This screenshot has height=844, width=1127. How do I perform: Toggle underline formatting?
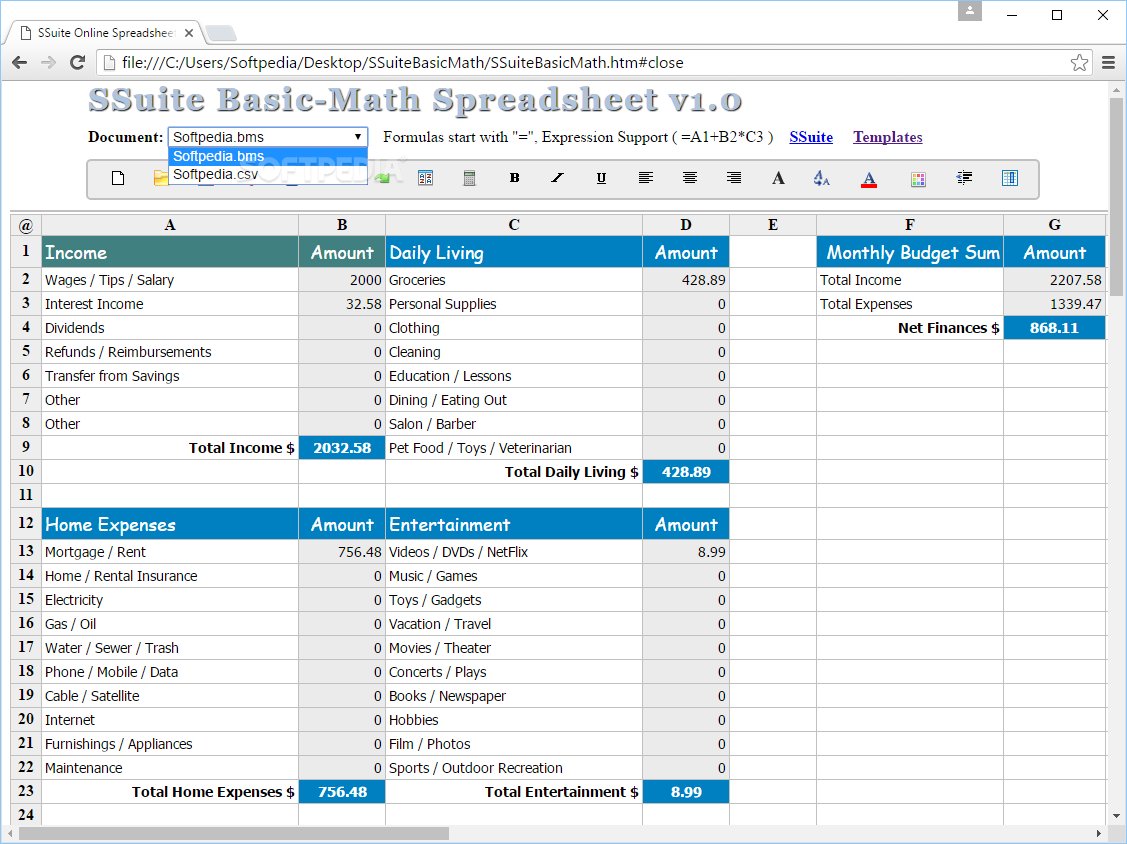602,178
